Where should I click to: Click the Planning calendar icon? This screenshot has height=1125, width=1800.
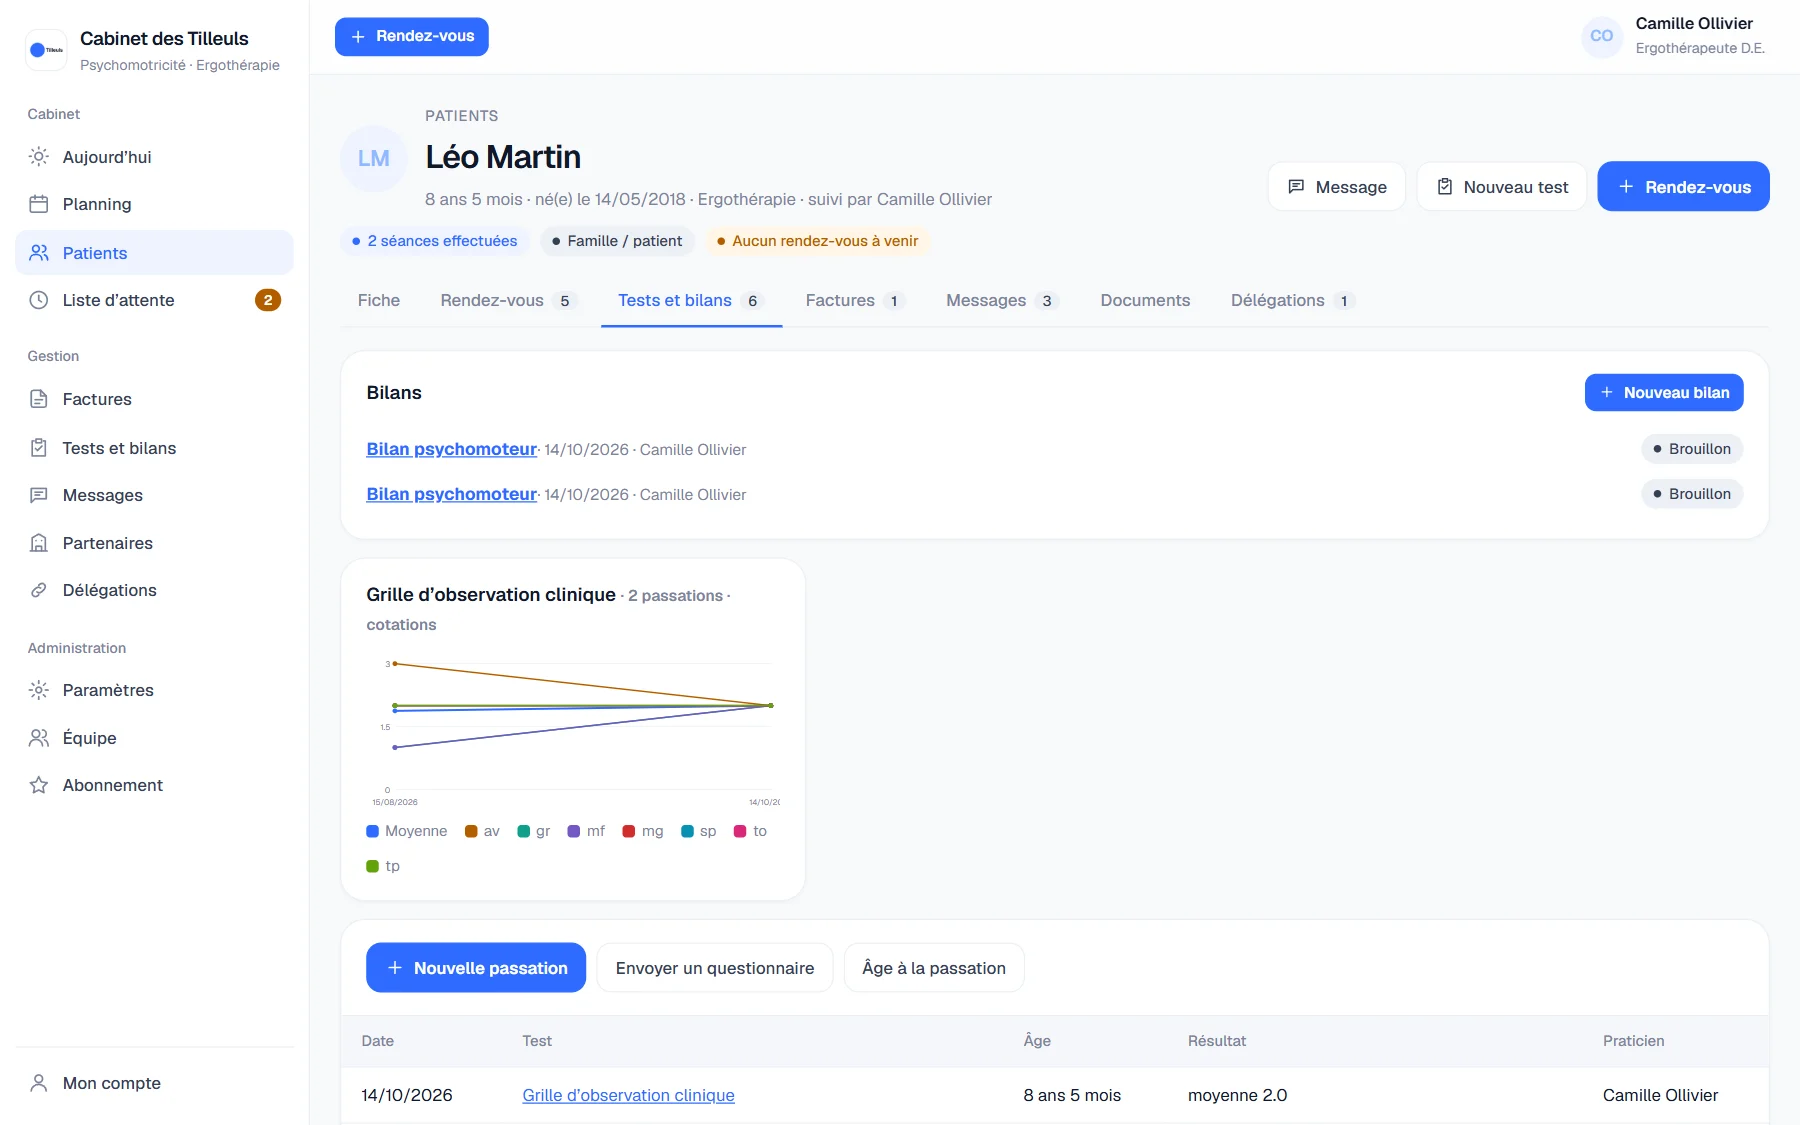[39, 204]
